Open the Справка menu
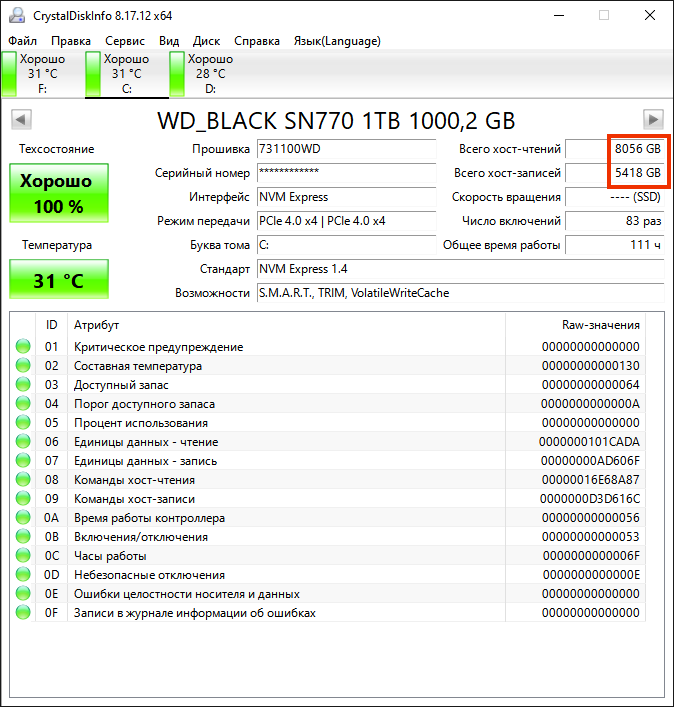The width and height of the screenshot is (674, 707). [x=257, y=41]
